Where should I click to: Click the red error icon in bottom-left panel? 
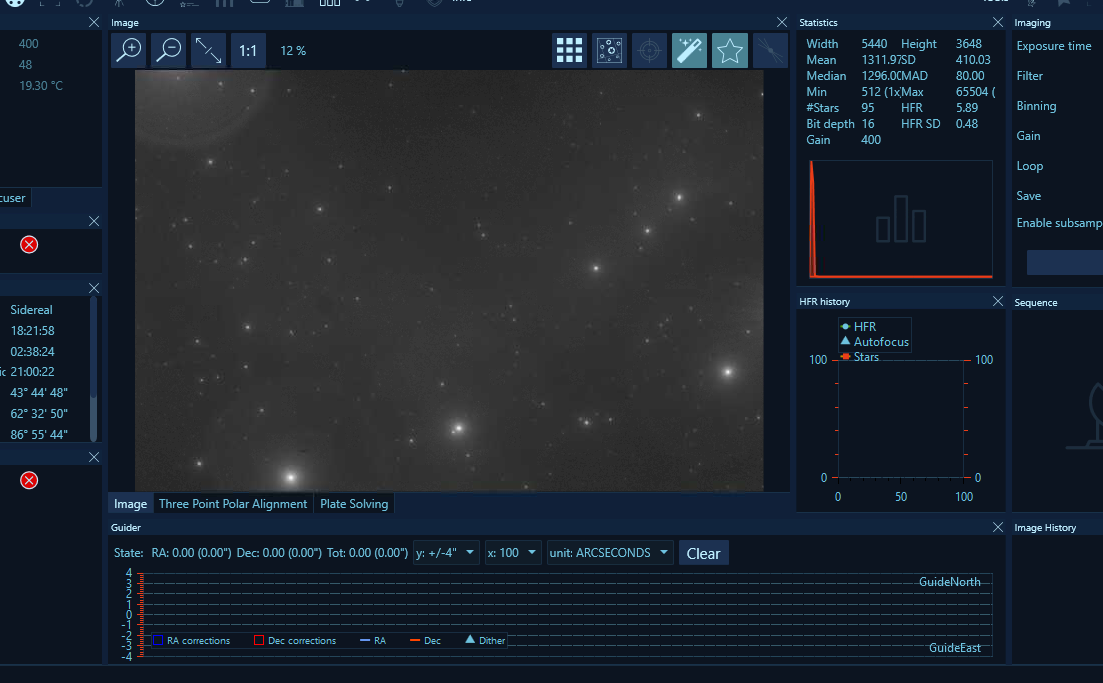(x=29, y=480)
